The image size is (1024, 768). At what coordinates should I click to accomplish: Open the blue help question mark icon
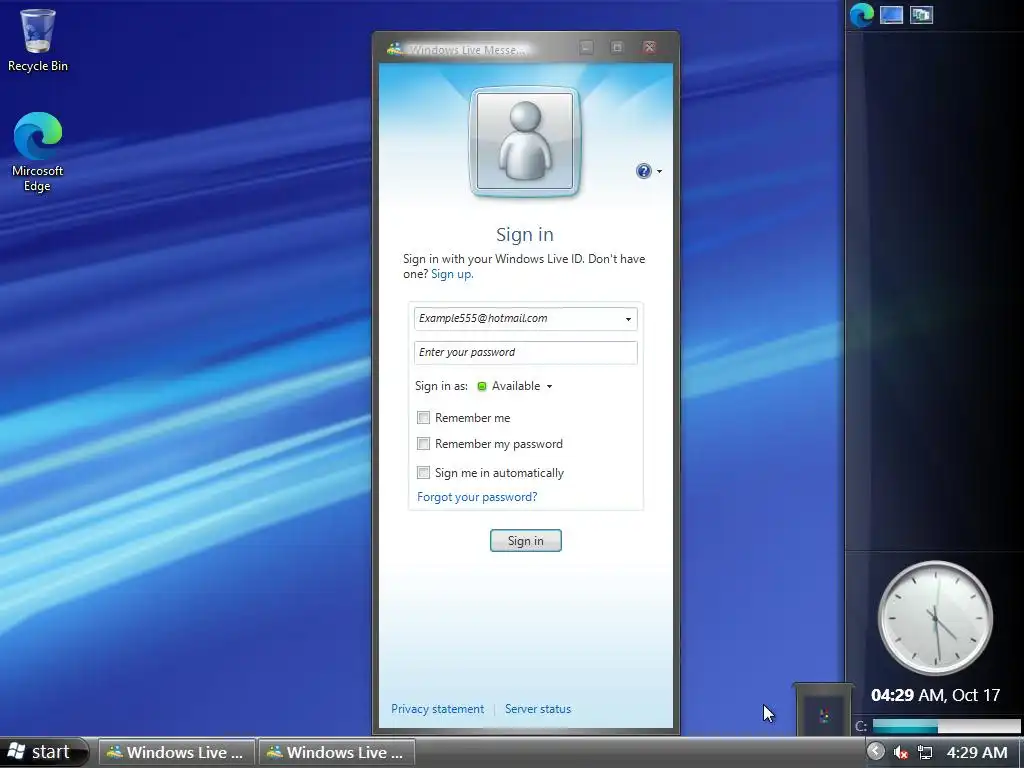point(643,171)
